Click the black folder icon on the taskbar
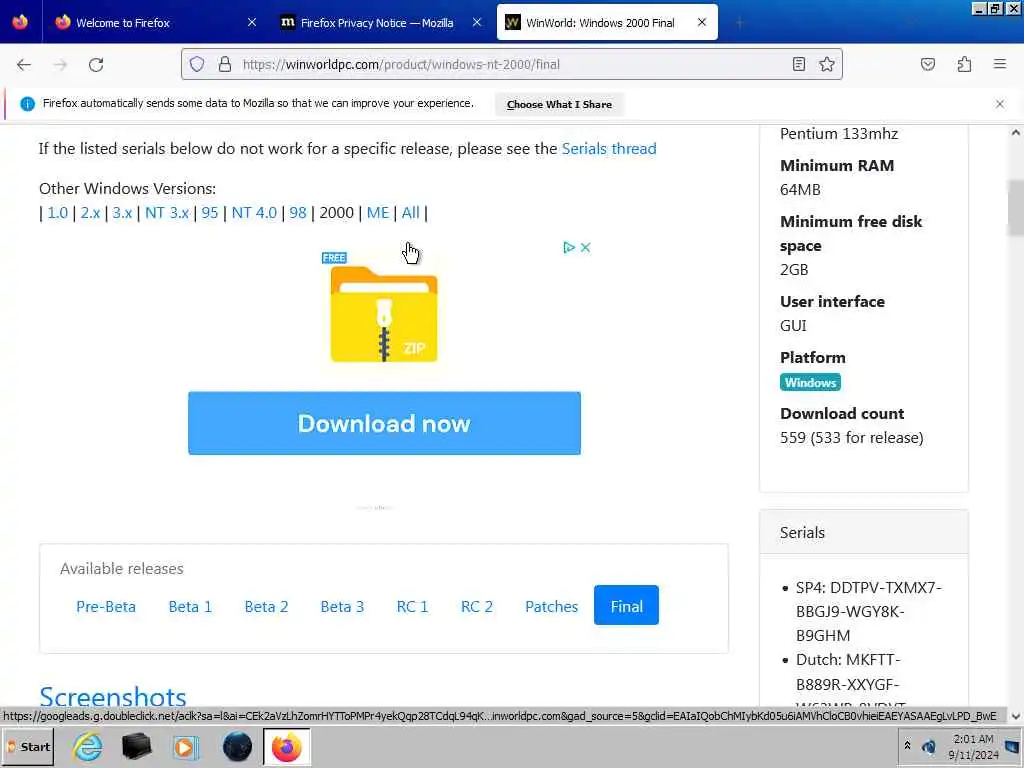1024x768 pixels. [136, 746]
